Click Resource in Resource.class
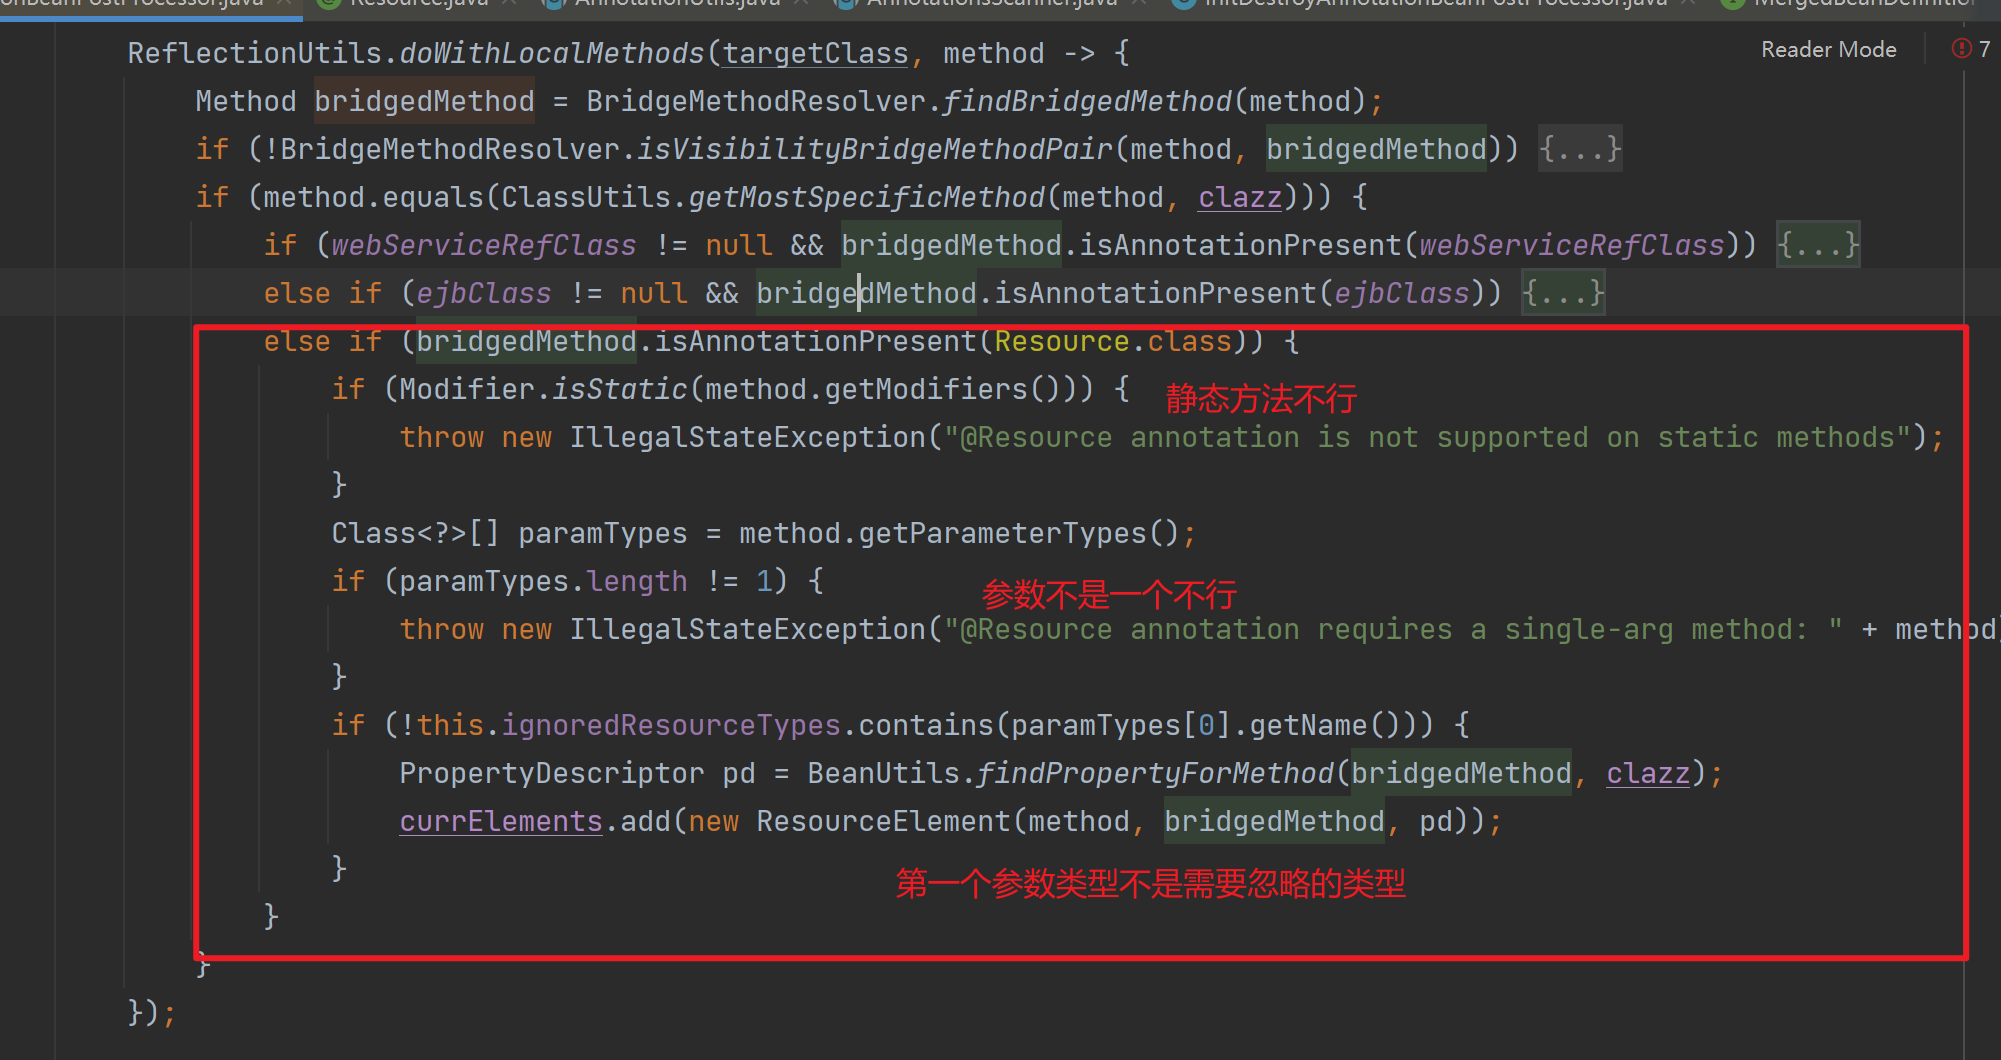2001x1060 pixels. coord(1062,341)
